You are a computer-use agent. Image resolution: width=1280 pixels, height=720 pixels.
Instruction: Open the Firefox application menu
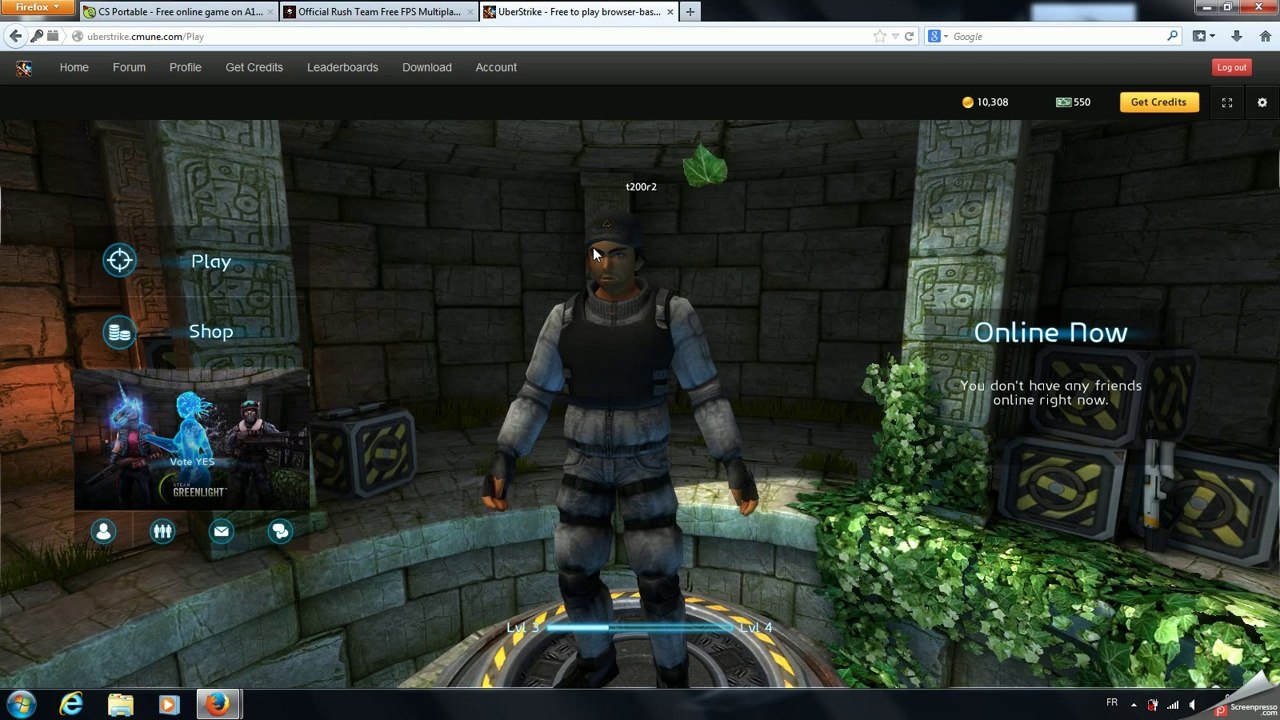[x=37, y=7]
